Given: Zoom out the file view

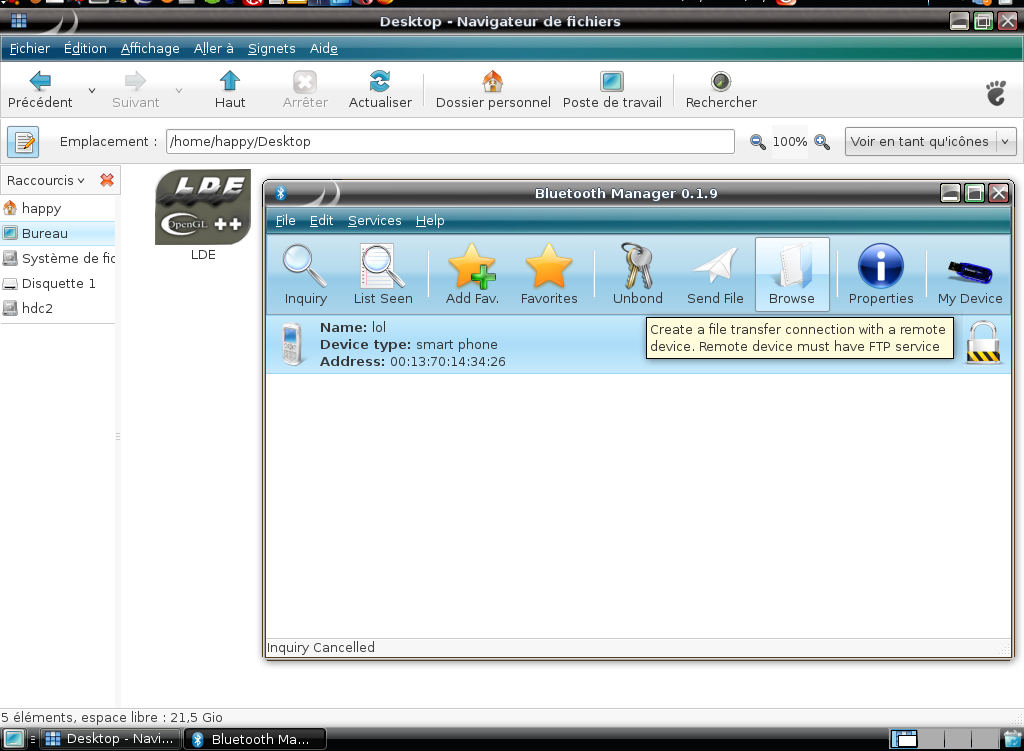Looking at the screenshot, I should [x=758, y=142].
